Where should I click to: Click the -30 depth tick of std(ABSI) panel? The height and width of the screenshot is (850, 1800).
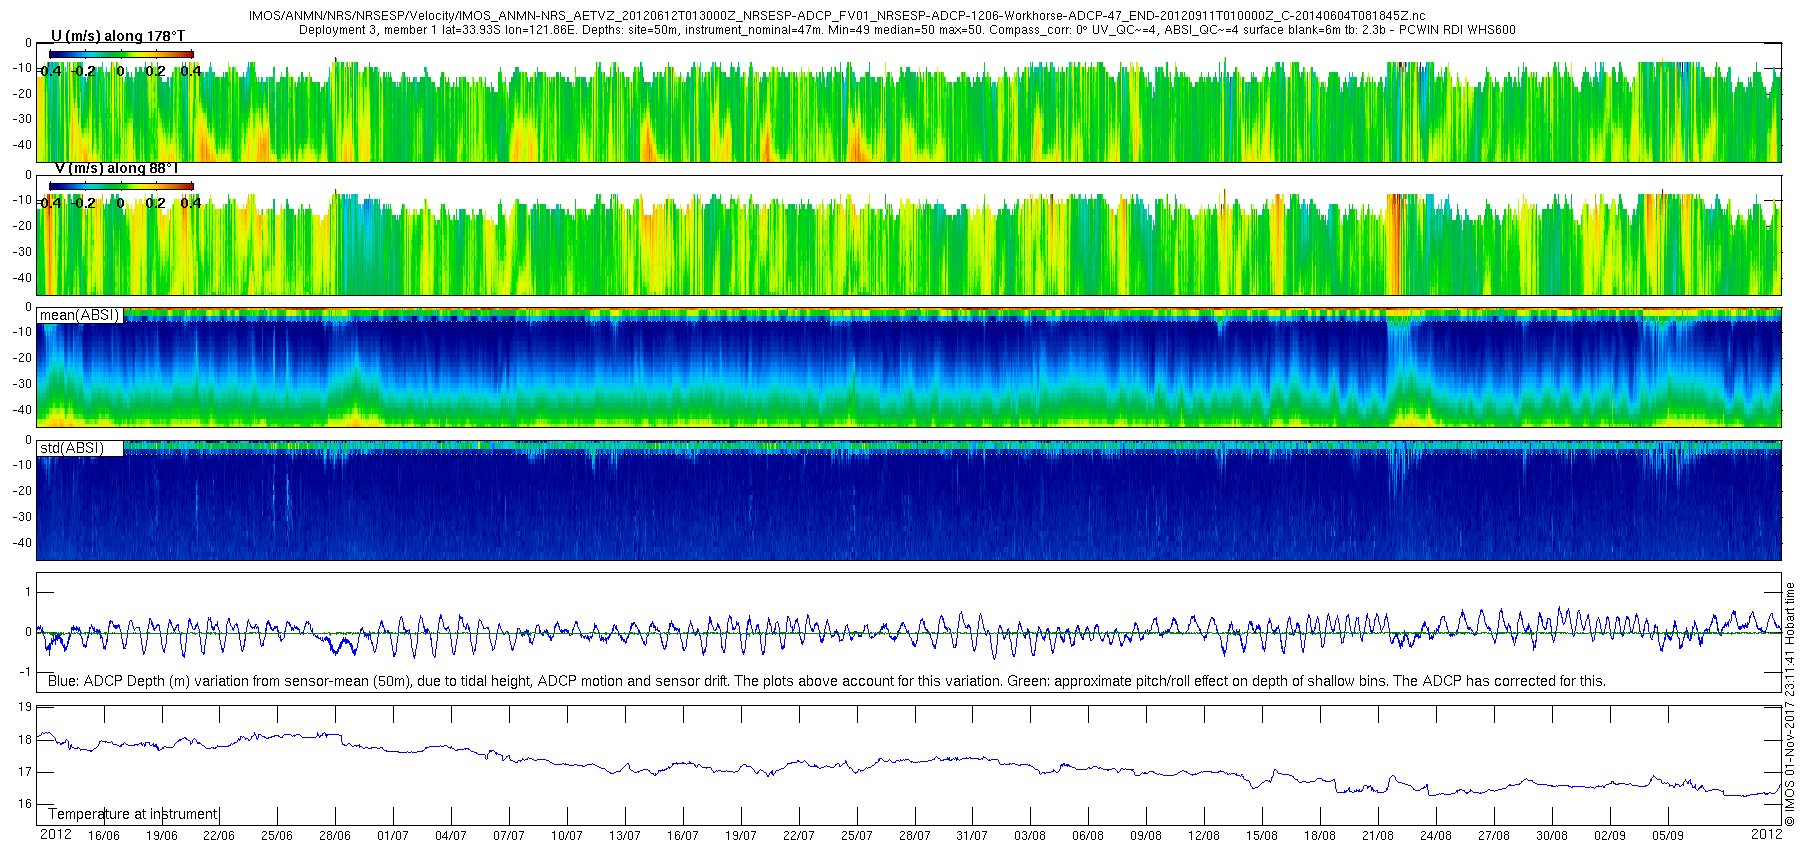tap(22, 517)
